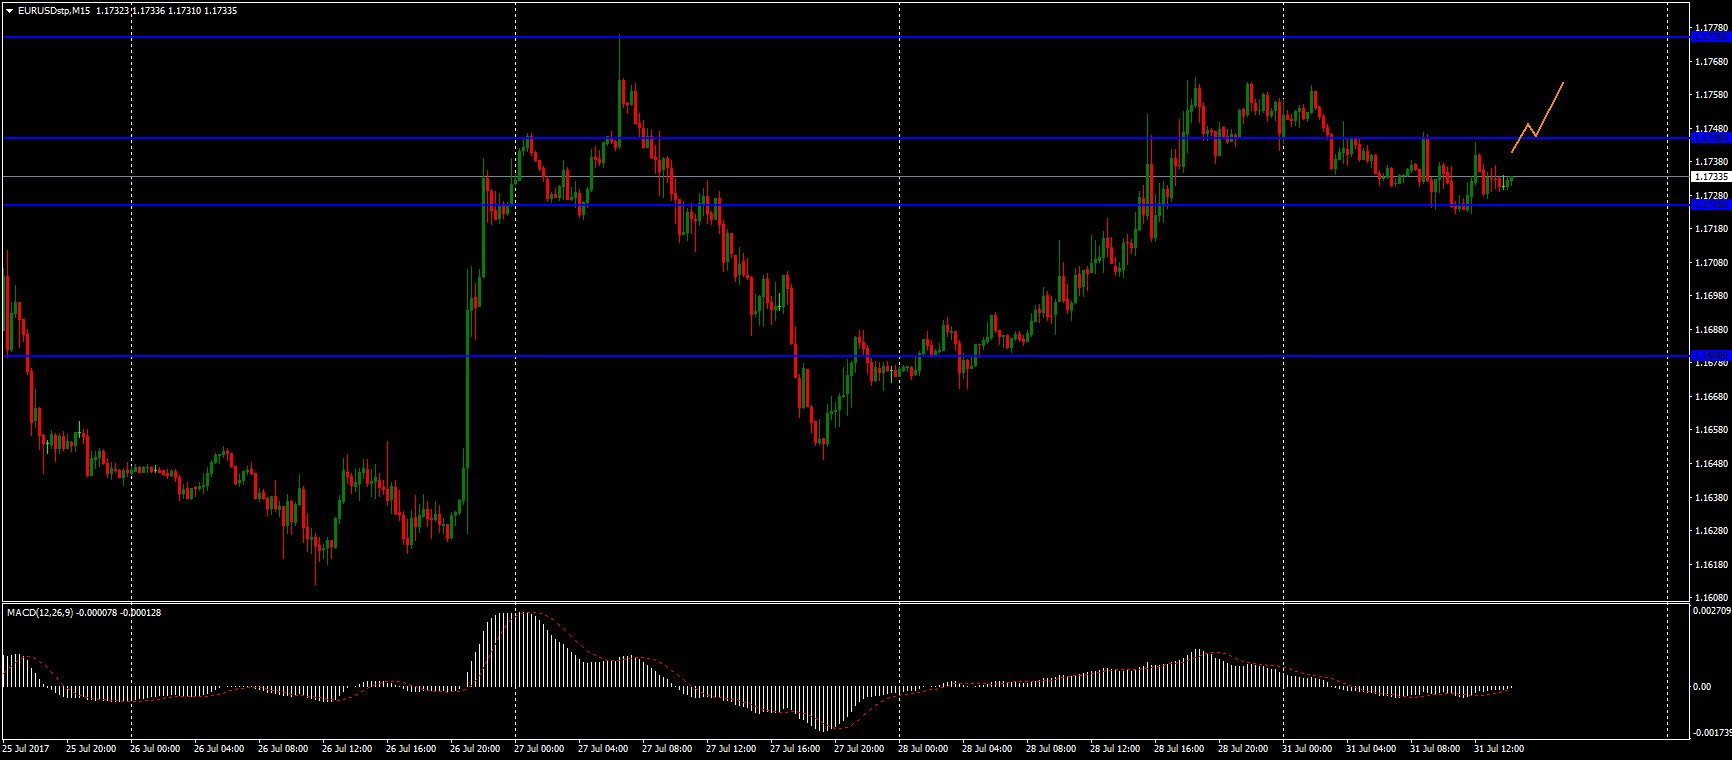Click the white current price label 1.17335
Viewport: 1732px width, 760px height.
pyautogui.click(x=1710, y=177)
